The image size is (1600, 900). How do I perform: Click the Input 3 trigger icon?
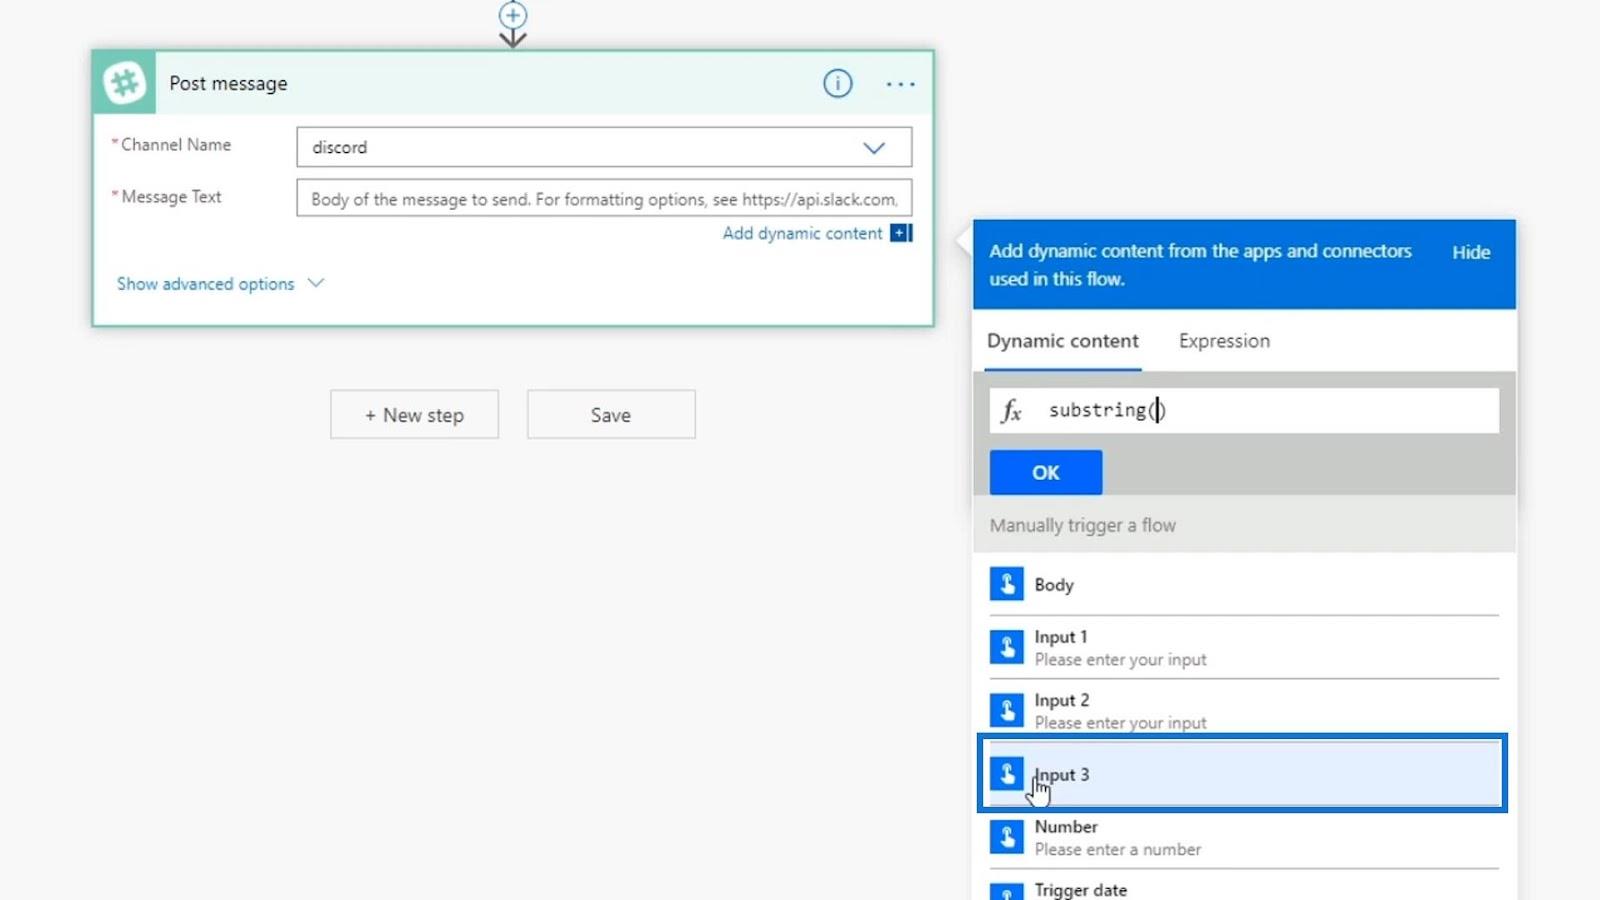coord(1007,773)
